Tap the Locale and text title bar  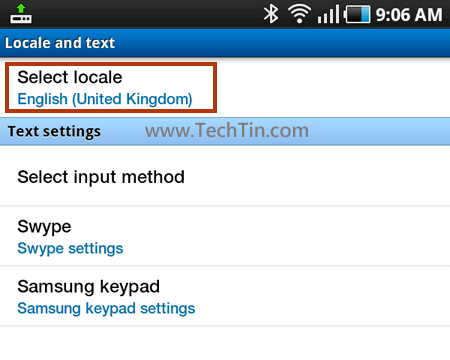[x=225, y=43]
